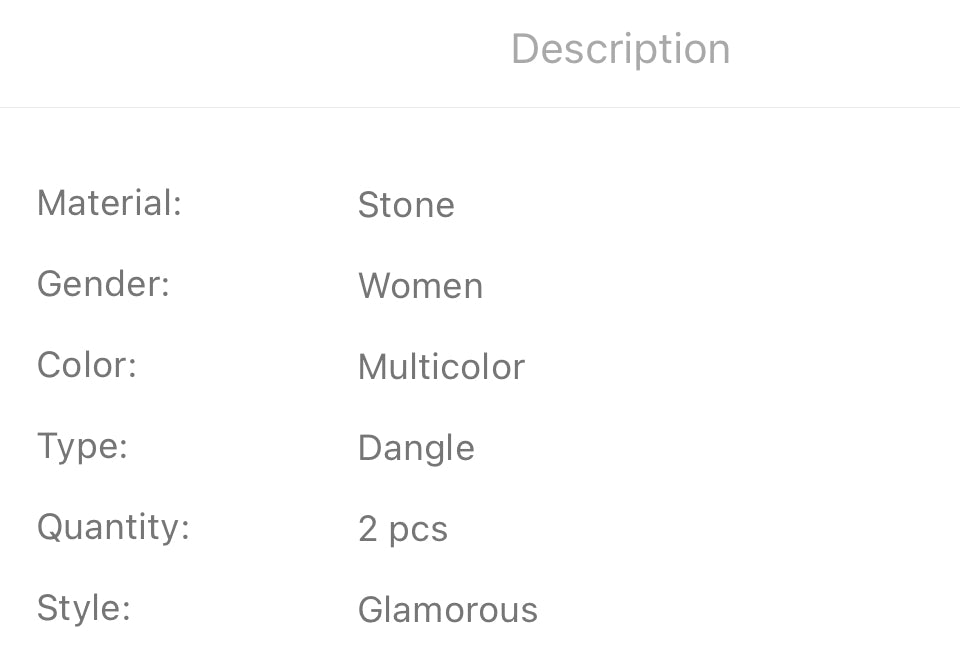Open the Description tab header
The image size is (960, 663).
[620, 50]
